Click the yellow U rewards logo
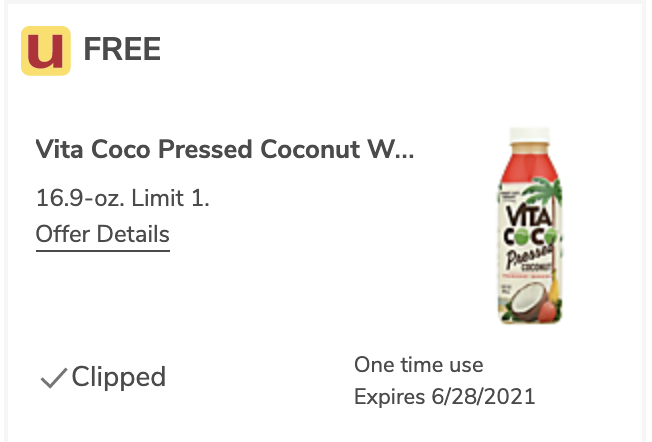 tap(46, 51)
